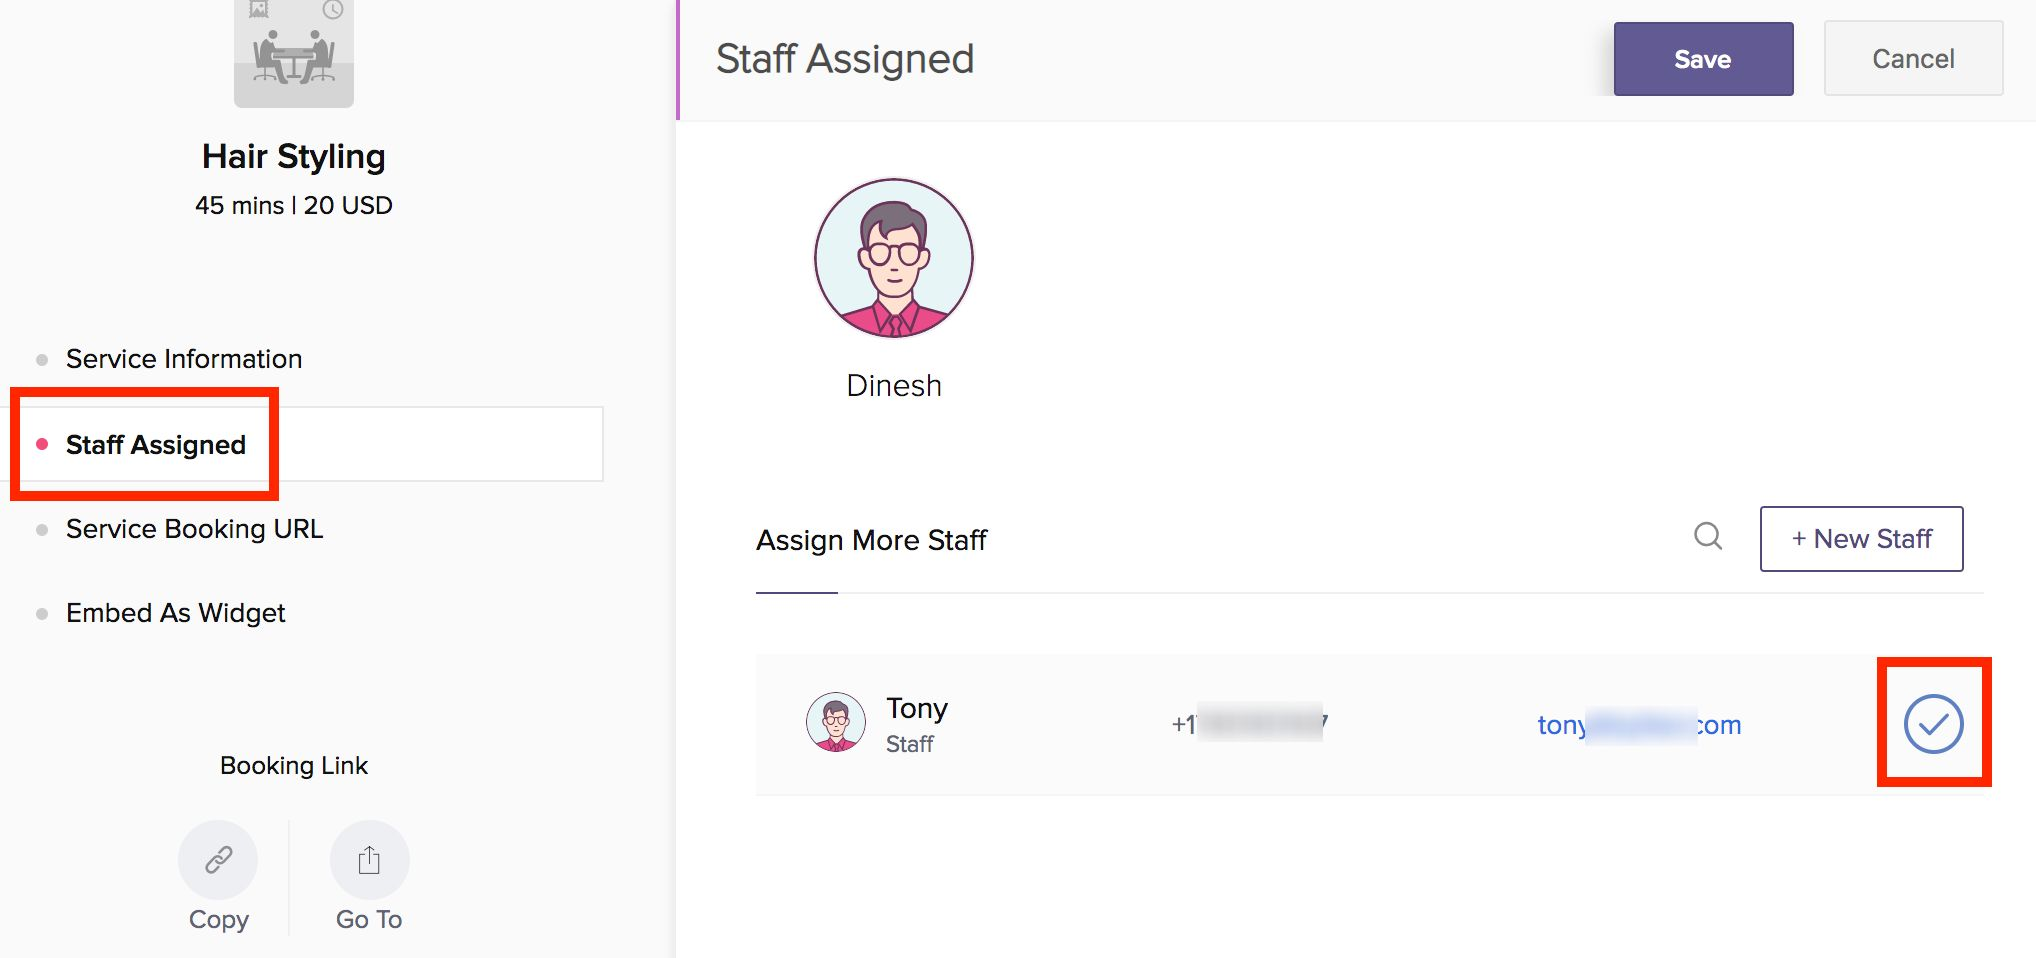
Task: Select the Staff Assigned menu item
Action: click(156, 445)
